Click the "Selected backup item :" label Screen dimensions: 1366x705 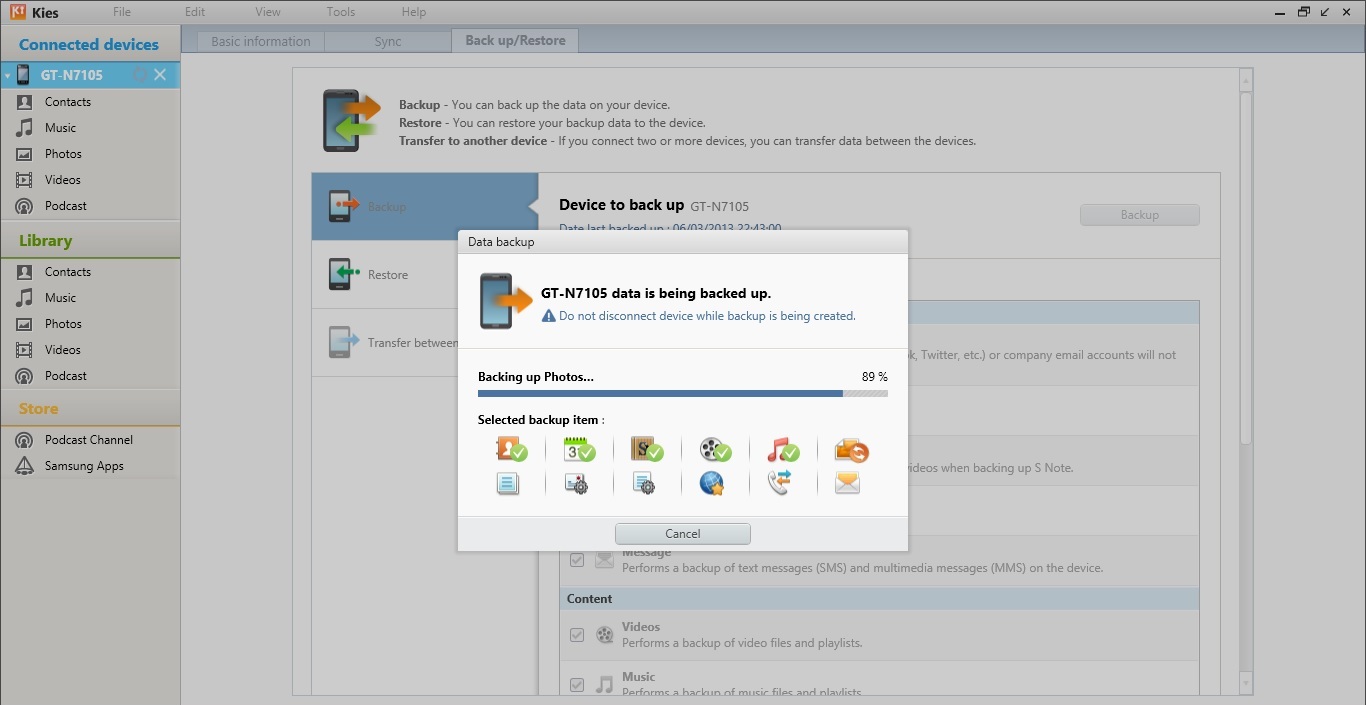click(541, 420)
